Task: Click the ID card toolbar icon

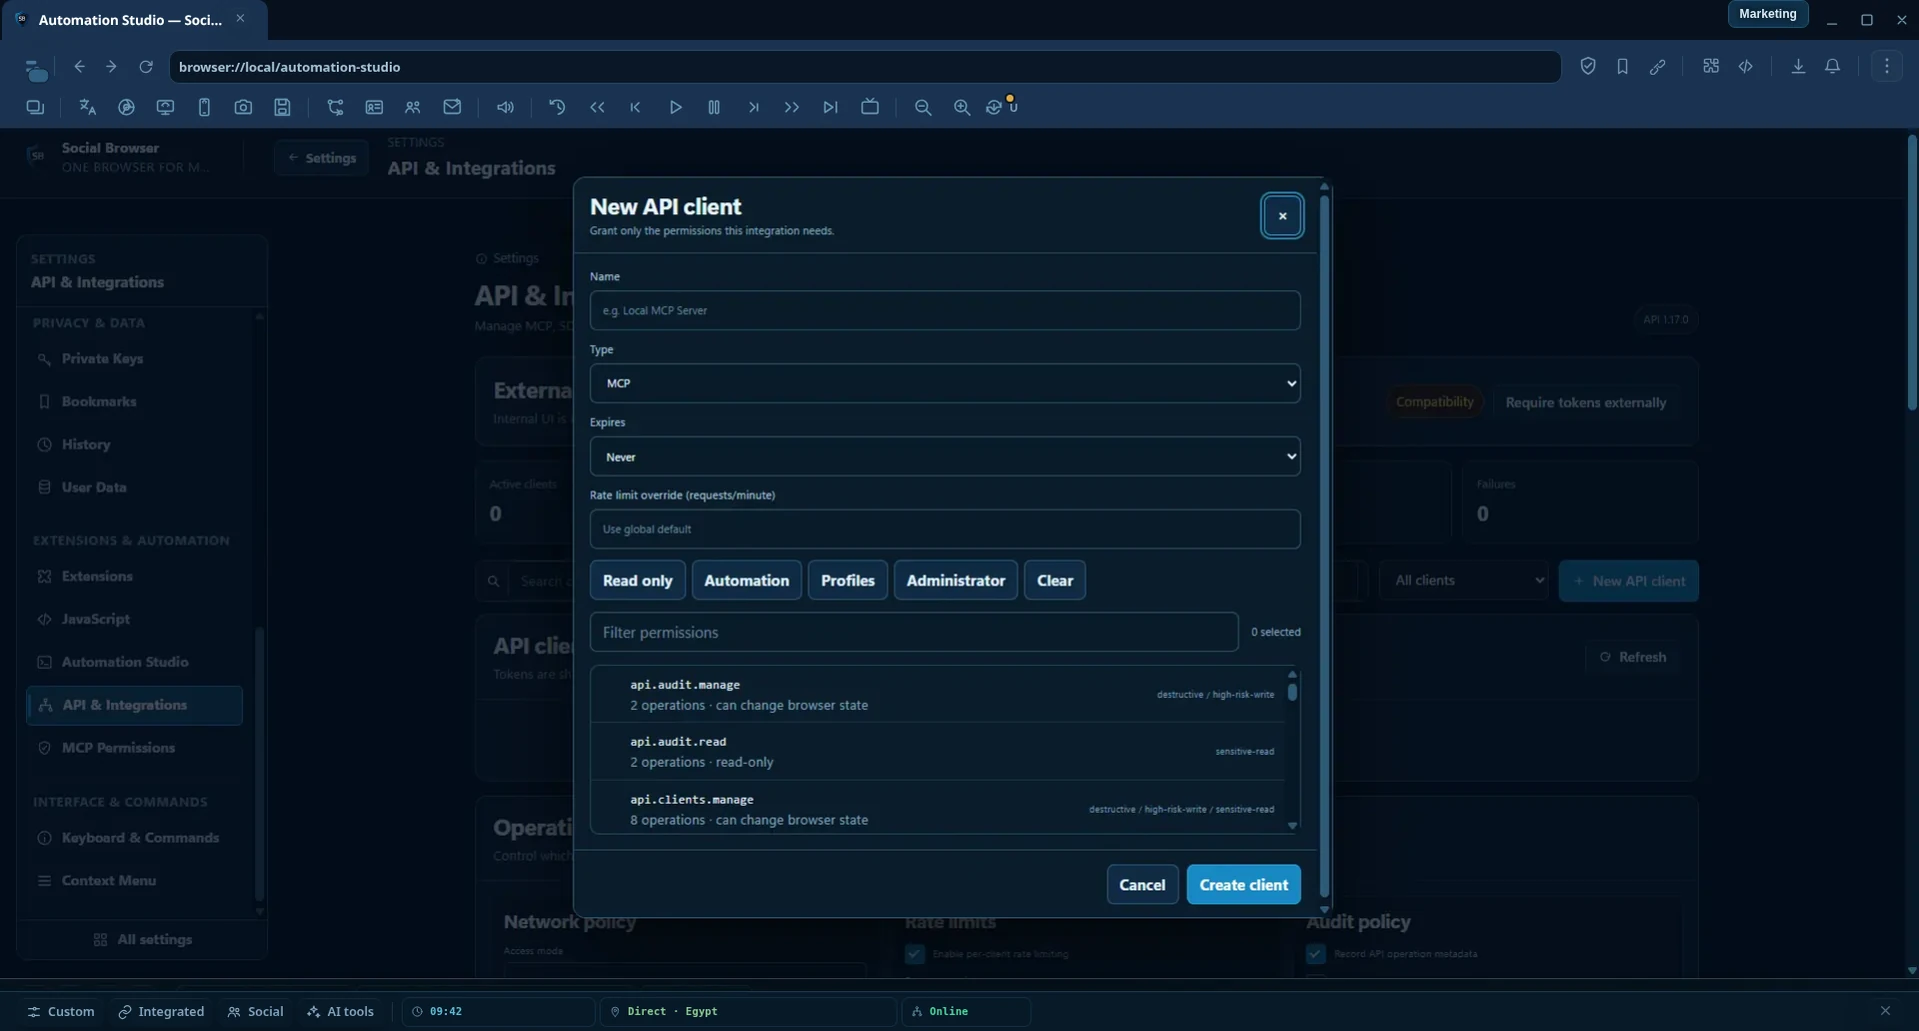Action: tap(374, 107)
